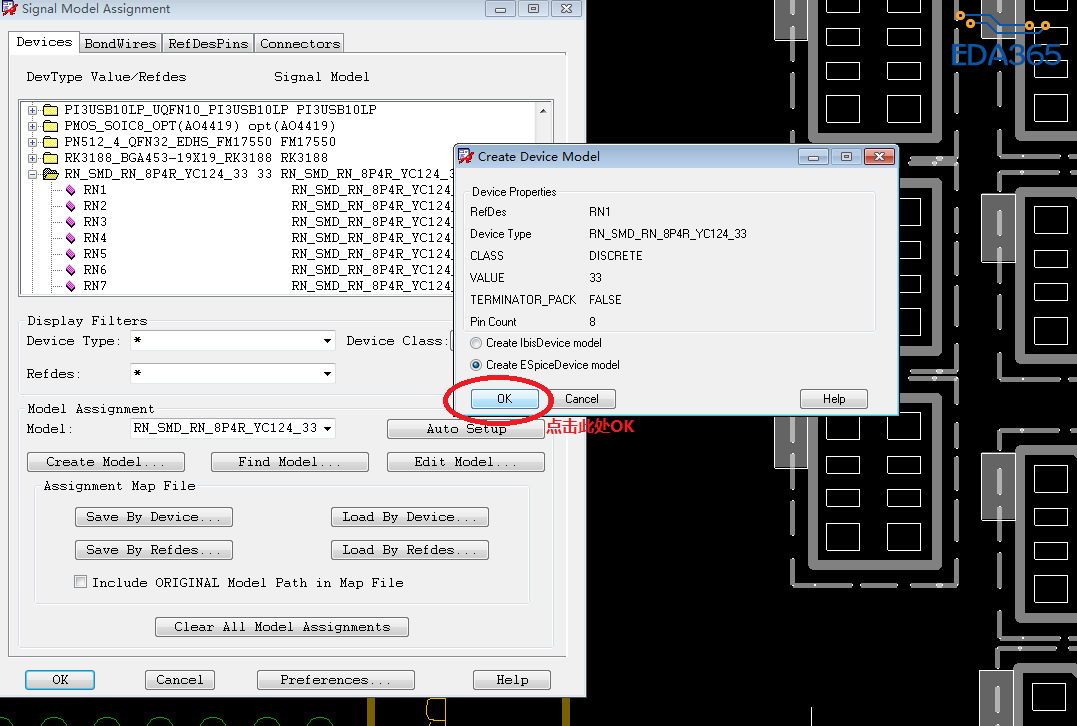Click the diamond icon beside RN1
Viewport: 1077px width, 726px height.
click(x=71, y=190)
